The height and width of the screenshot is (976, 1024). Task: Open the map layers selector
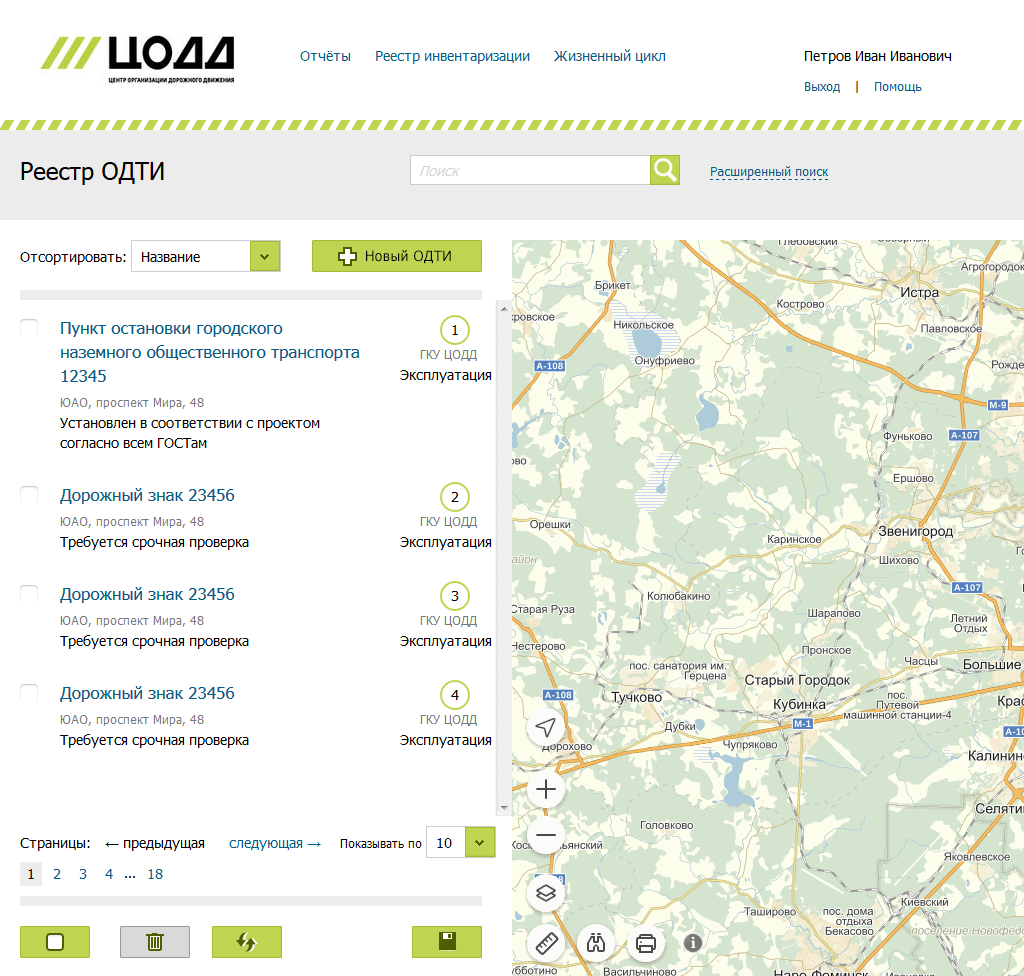point(546,893)
